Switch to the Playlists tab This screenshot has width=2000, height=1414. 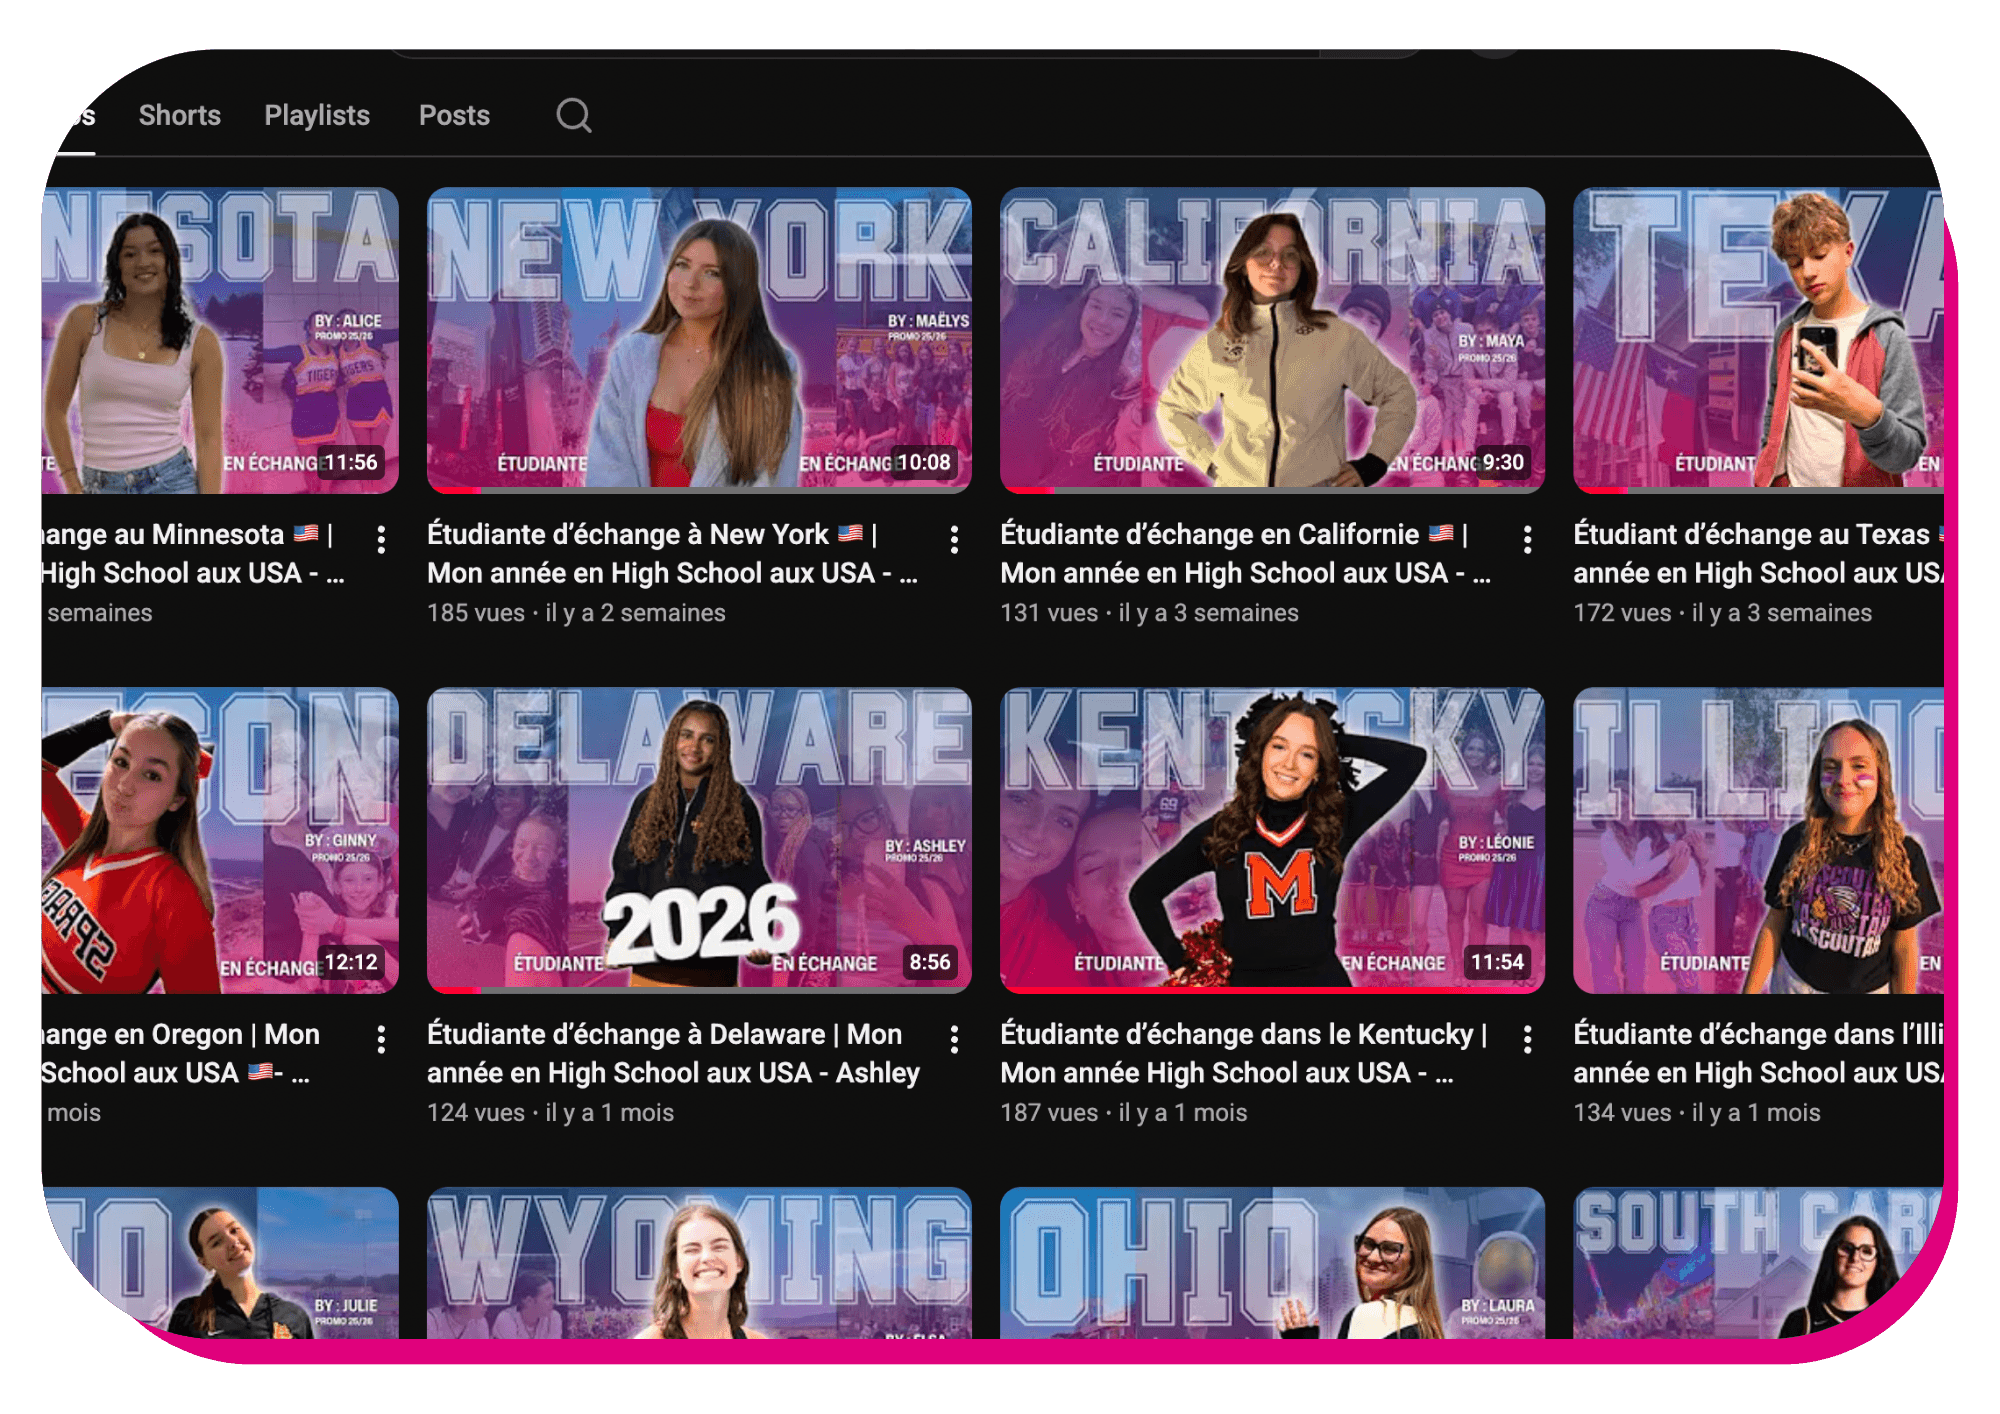(317, 116)
